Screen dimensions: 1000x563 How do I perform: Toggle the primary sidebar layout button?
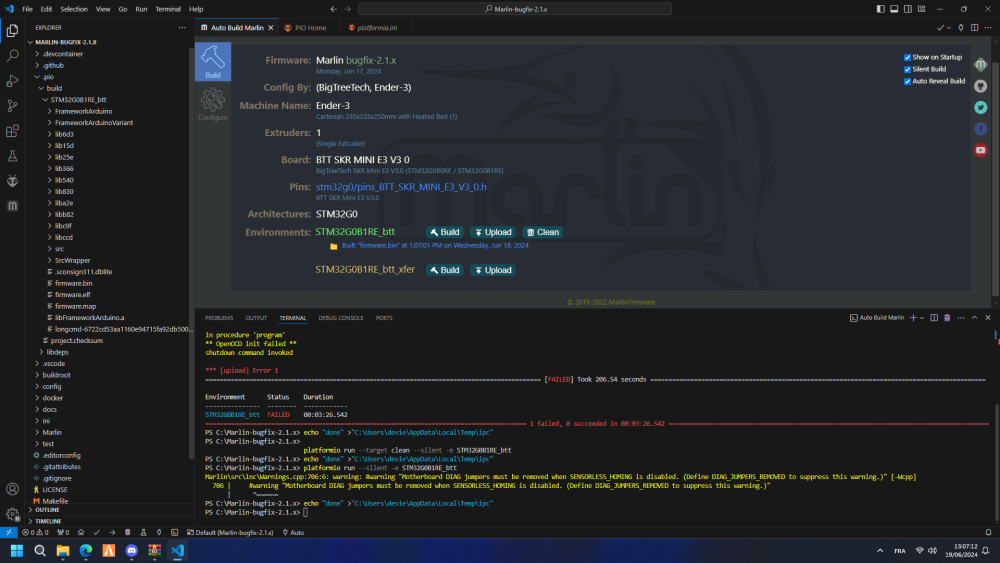coord(880,9)
